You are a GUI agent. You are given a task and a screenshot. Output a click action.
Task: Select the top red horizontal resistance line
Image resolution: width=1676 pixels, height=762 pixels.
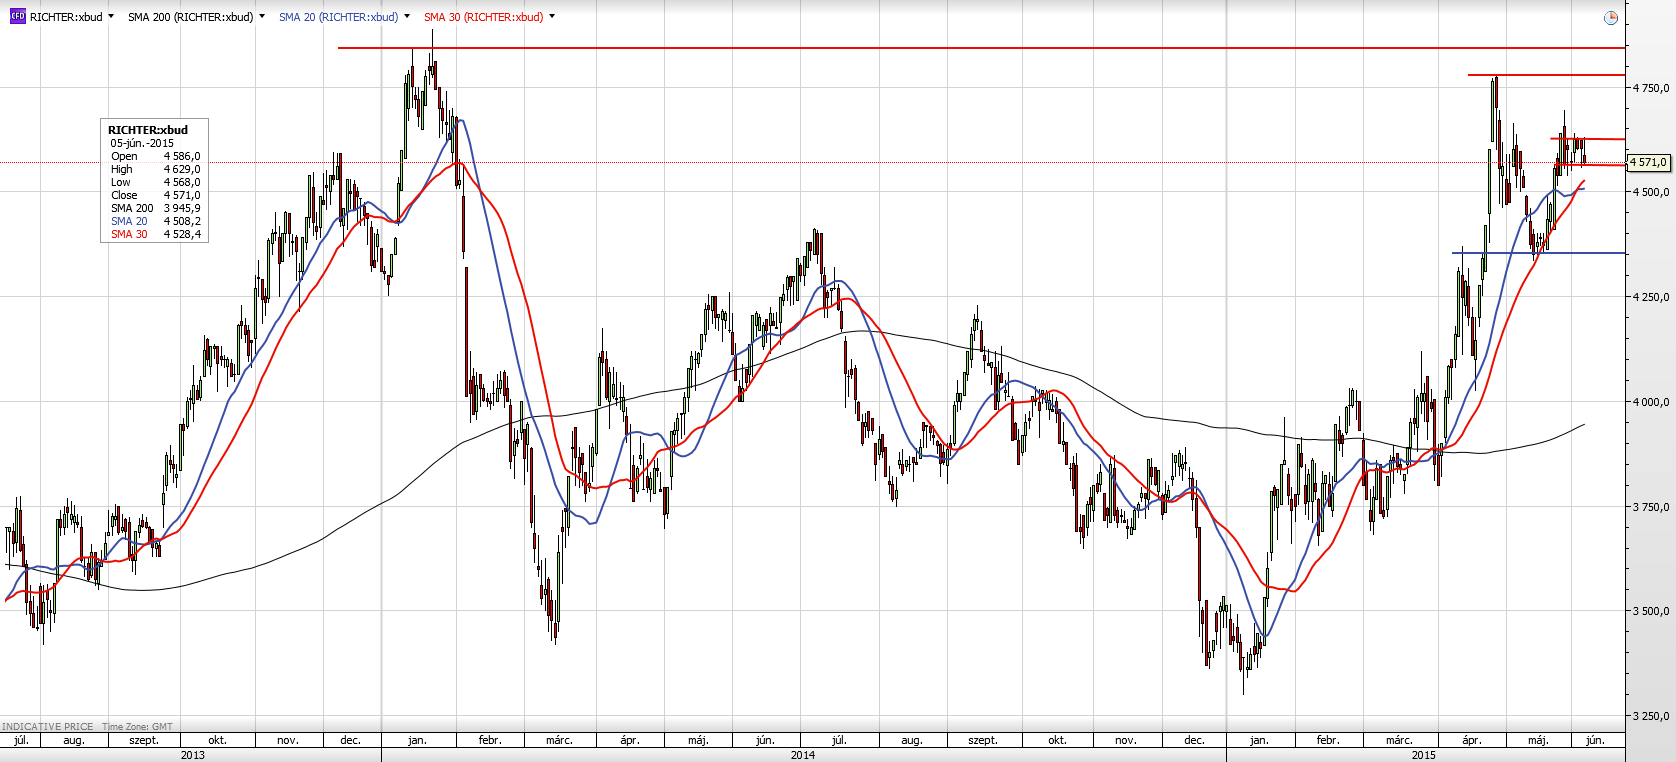click(x=981, y=48)
